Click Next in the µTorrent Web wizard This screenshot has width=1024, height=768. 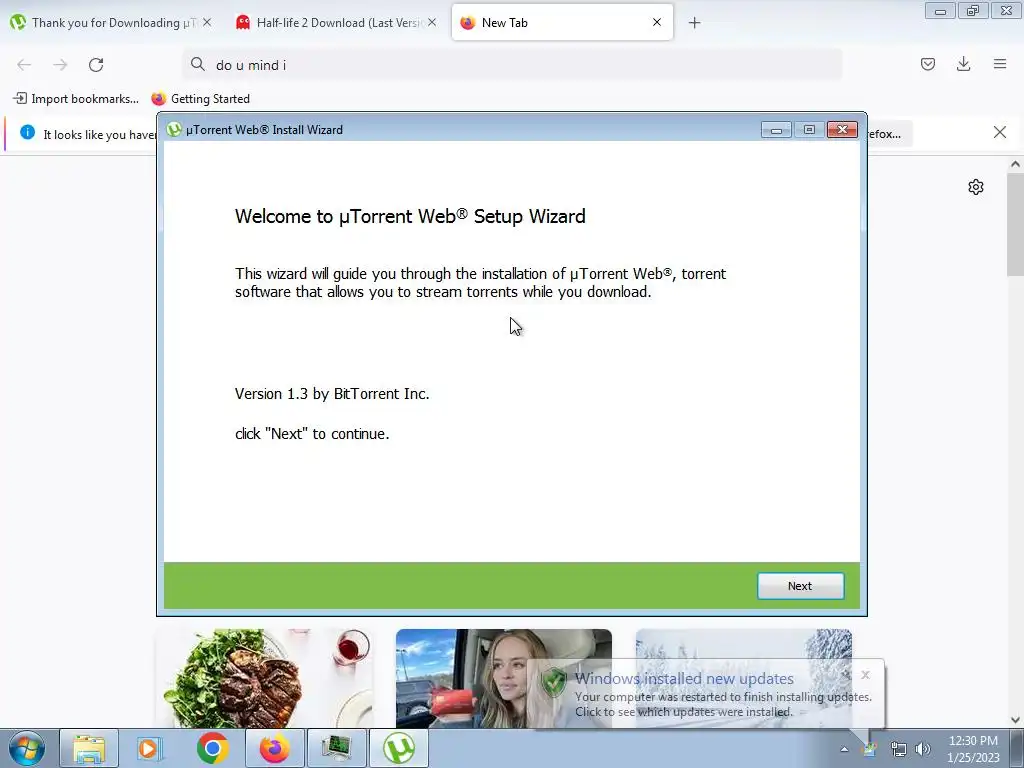pyautogui.click(x=800, y=586)
